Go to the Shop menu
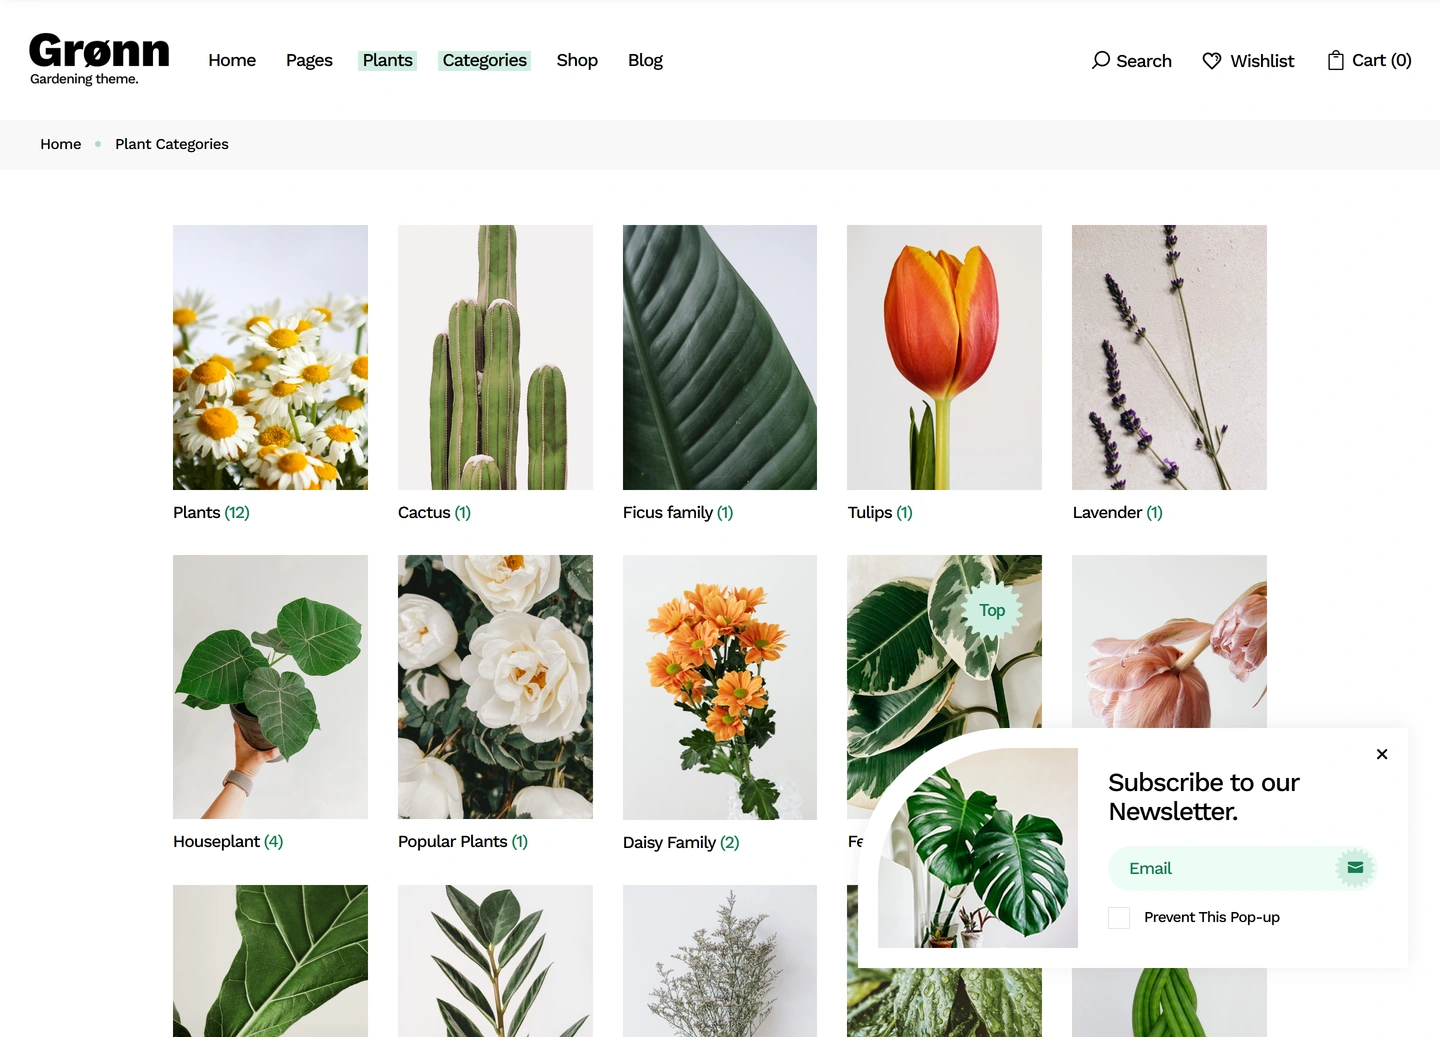 point(577,60)
